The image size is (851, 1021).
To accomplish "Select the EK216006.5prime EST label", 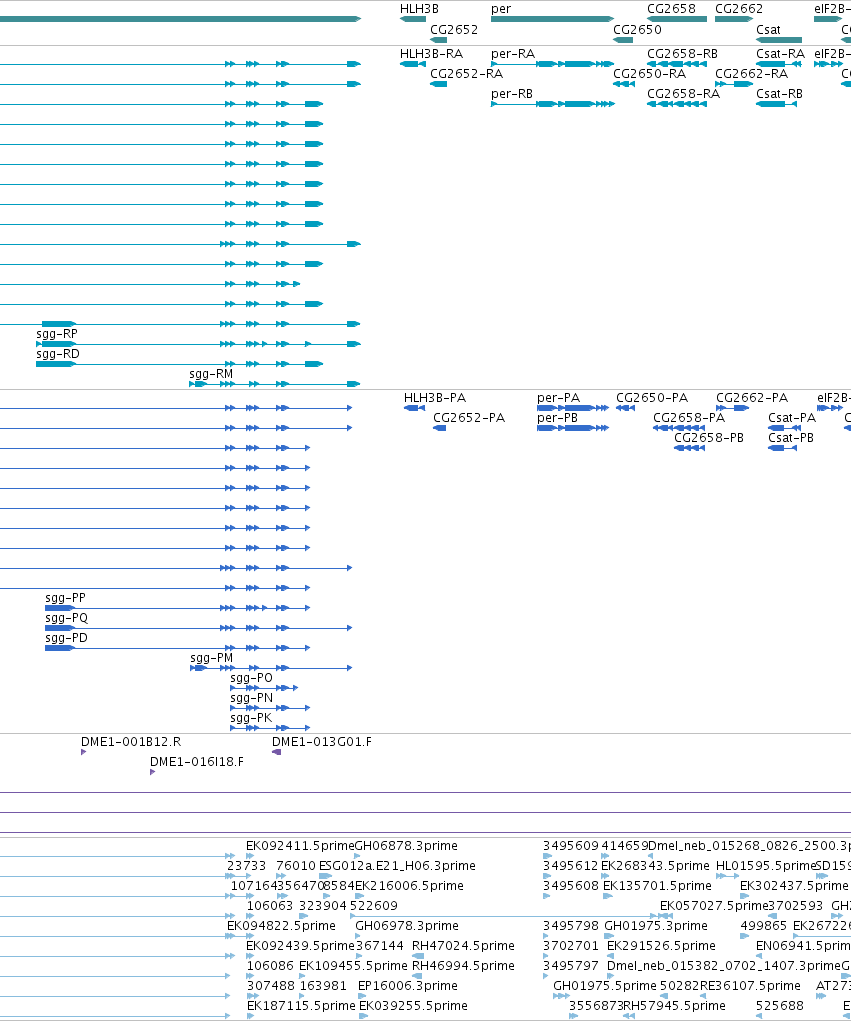I will pos(409,886).
